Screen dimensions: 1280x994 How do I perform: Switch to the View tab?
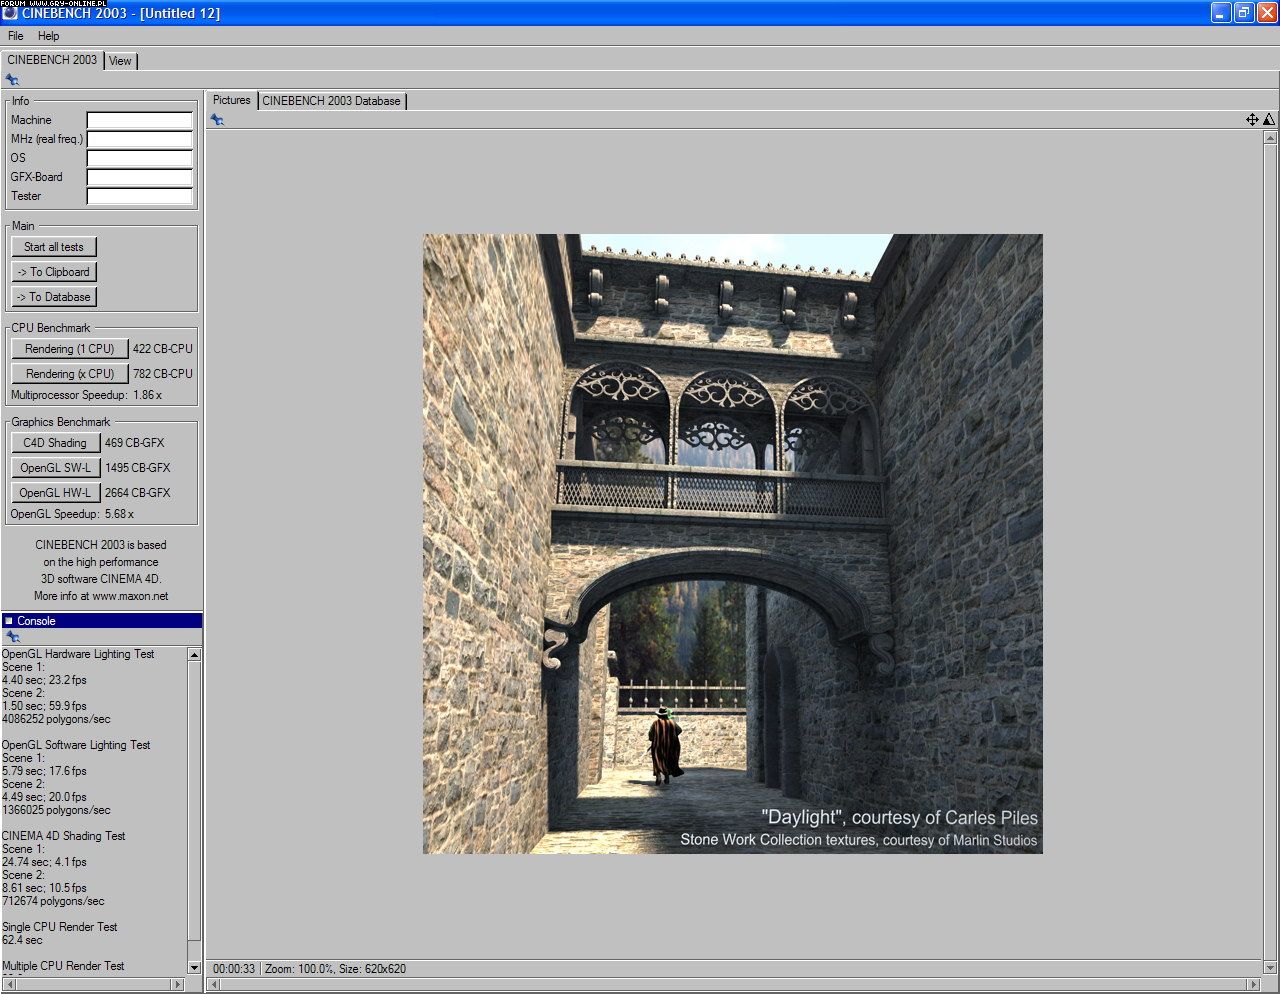tap(120, 61)
